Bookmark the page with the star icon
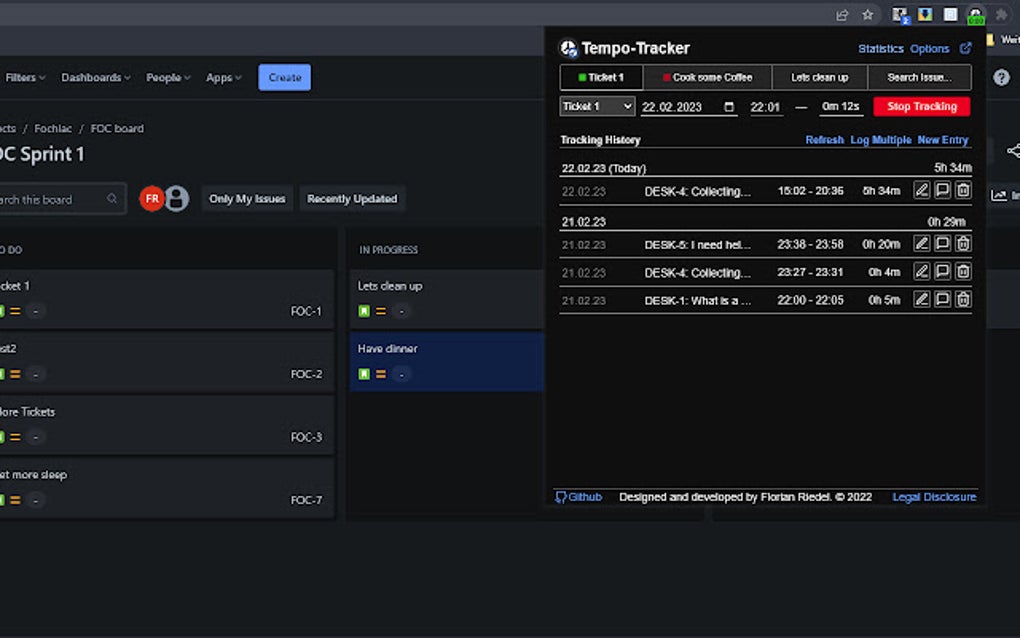This screenshot has width=1020, height=638. (x=866, y=15)
